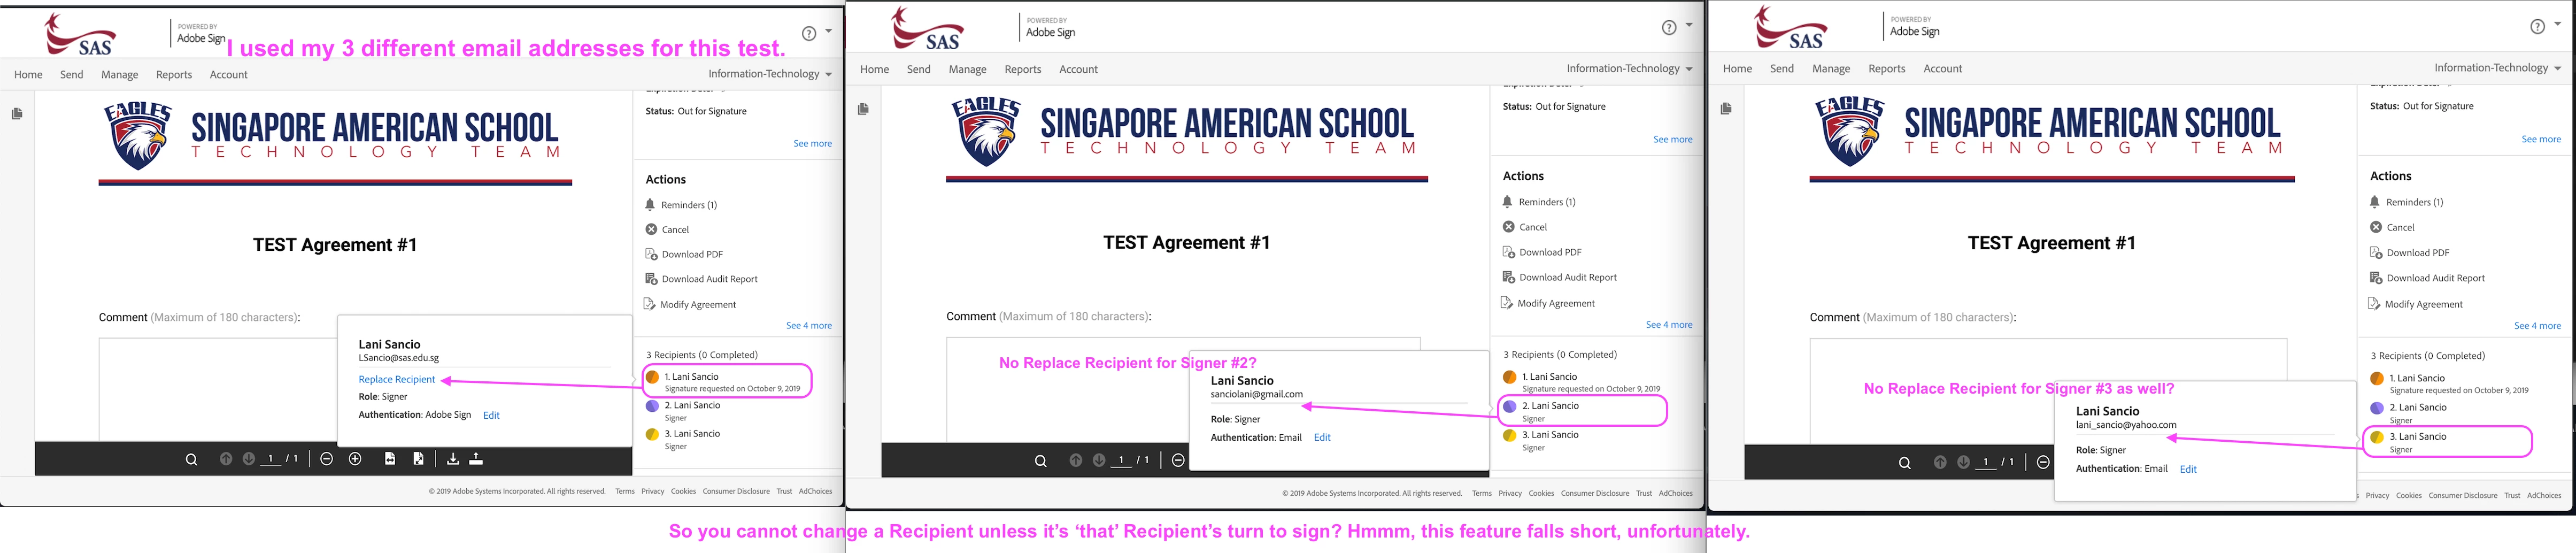Click Edit authentication link in gmail popup
2576x553 pixels.
point(1322,438)
